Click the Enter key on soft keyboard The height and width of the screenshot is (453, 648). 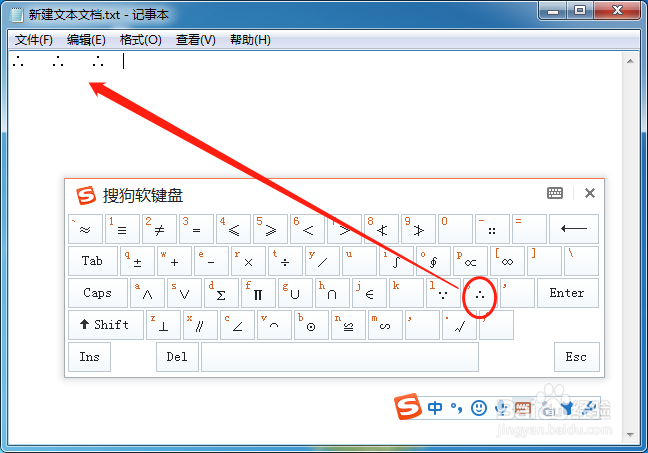coord(567,293)
